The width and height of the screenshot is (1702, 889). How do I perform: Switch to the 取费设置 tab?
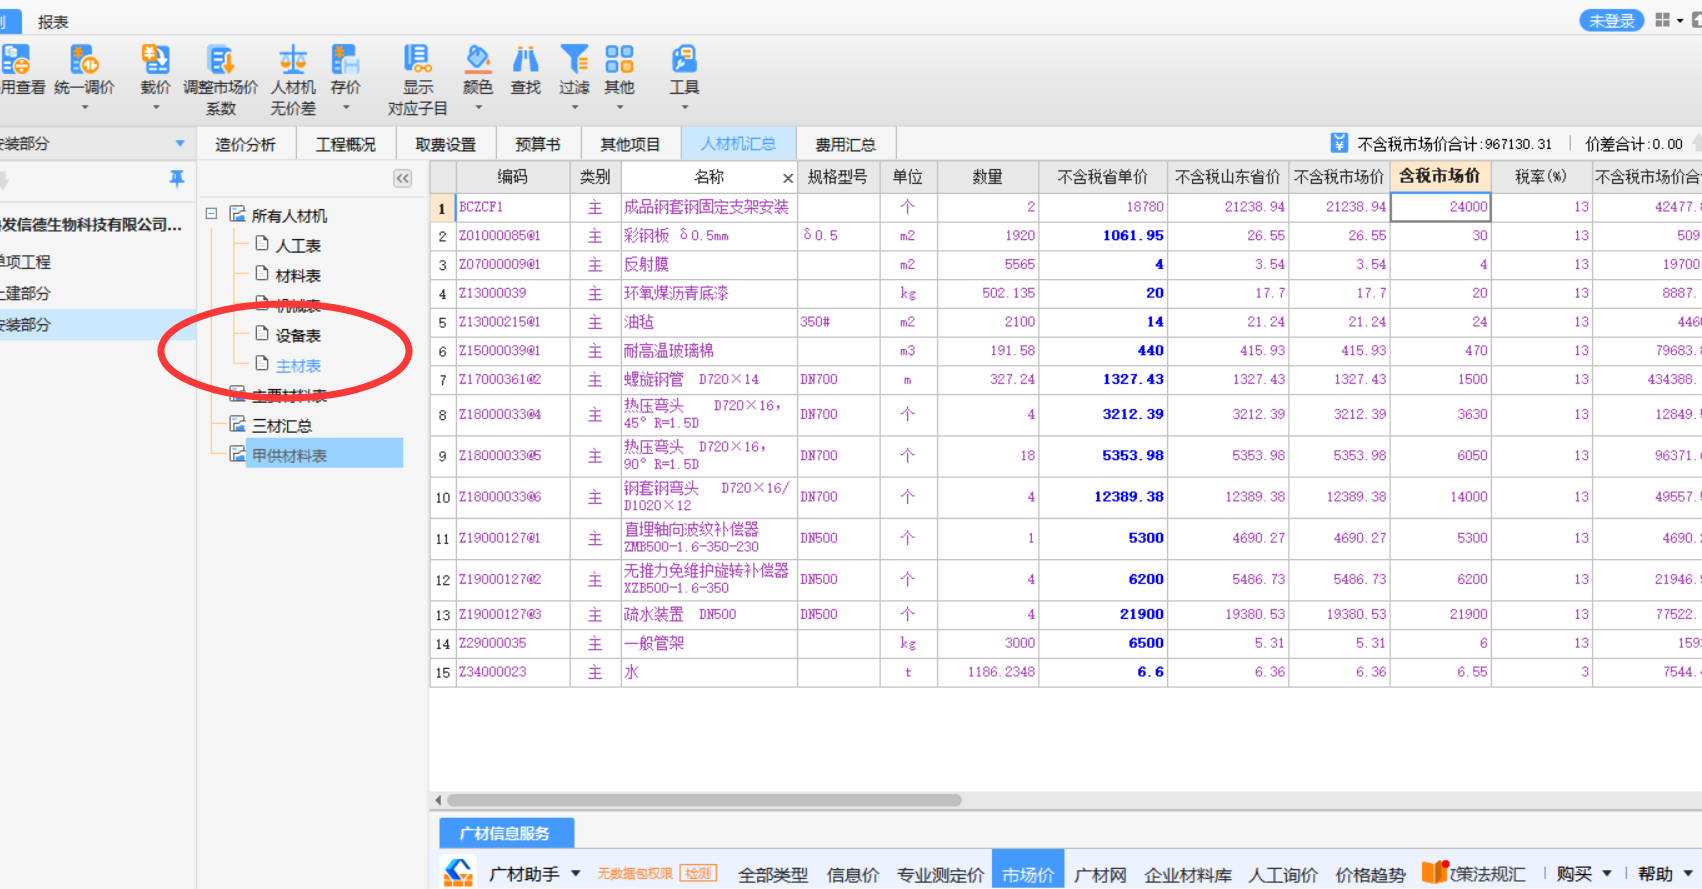pos(446,144)
